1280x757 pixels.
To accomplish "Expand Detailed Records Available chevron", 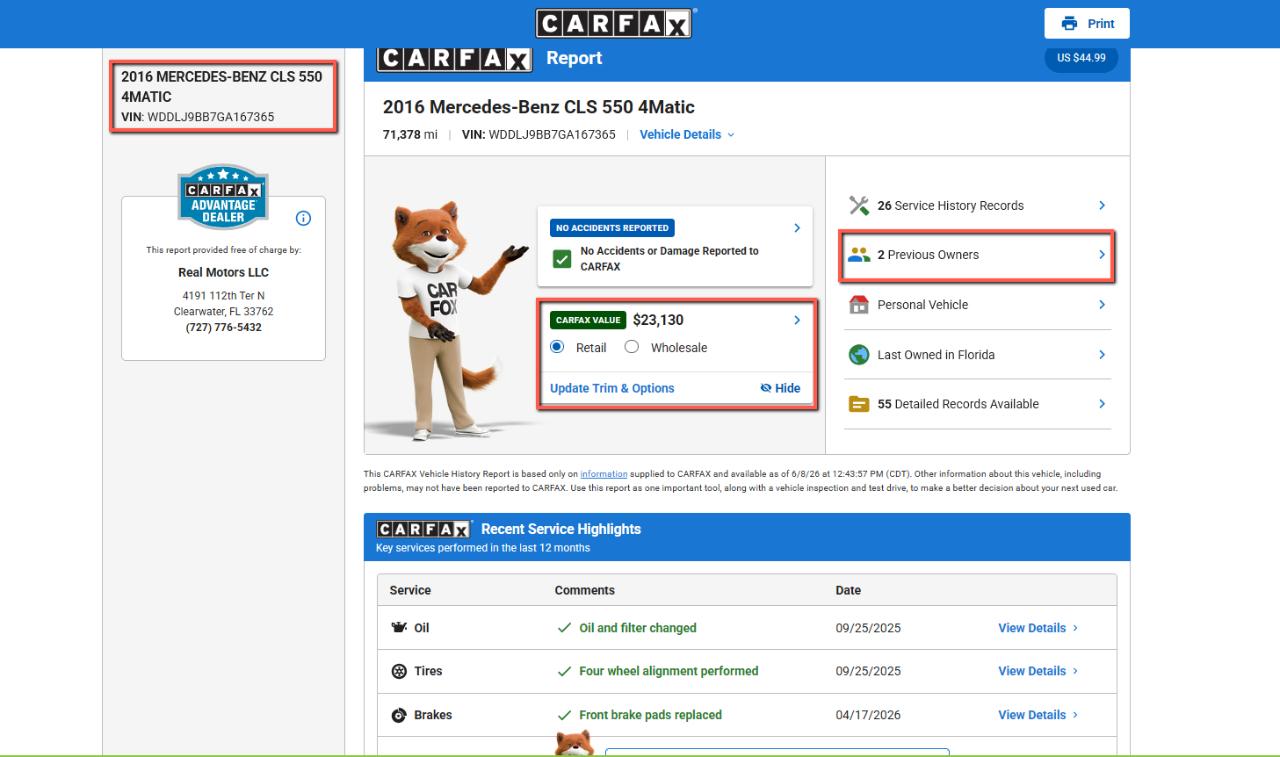I will [1102, 404].
